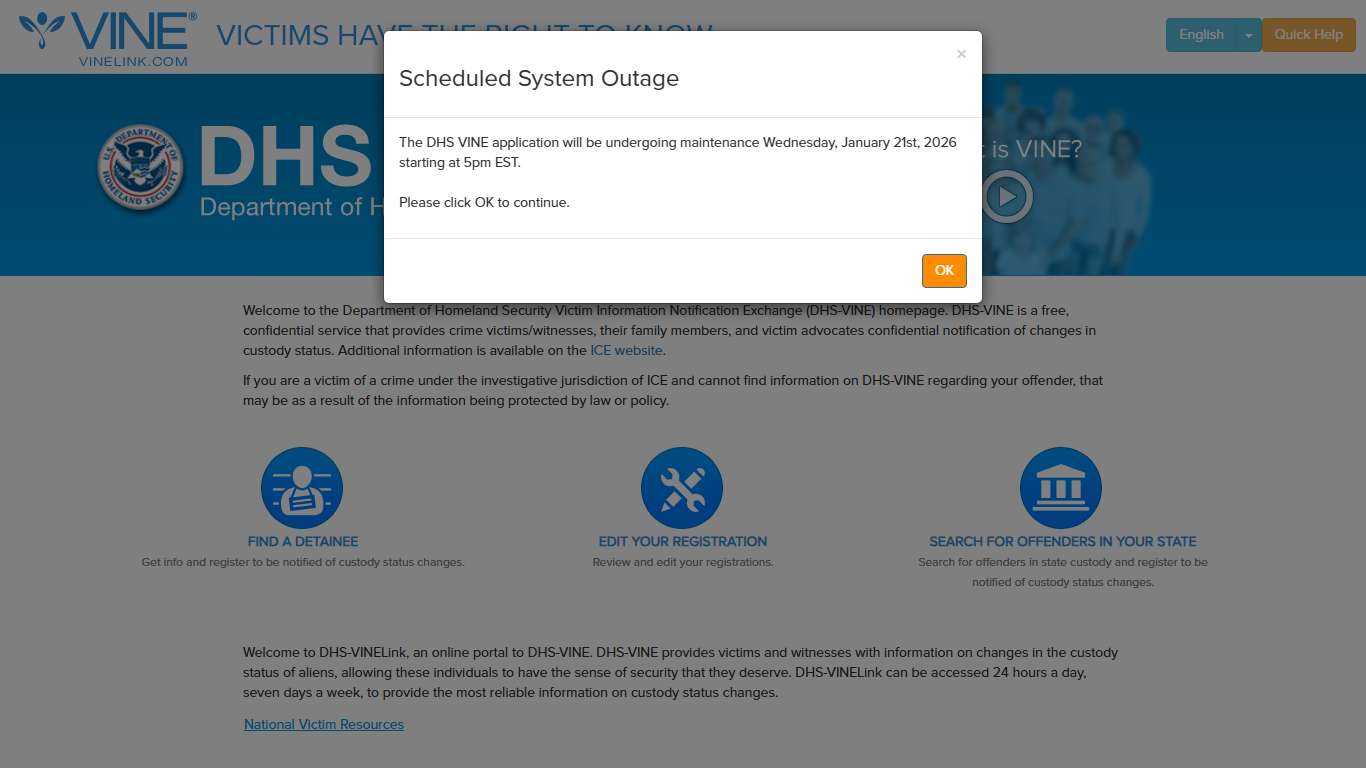Viewport: 1366px width, 768px height.
Task: Open Quick Help
Action: pos(1308,35)
